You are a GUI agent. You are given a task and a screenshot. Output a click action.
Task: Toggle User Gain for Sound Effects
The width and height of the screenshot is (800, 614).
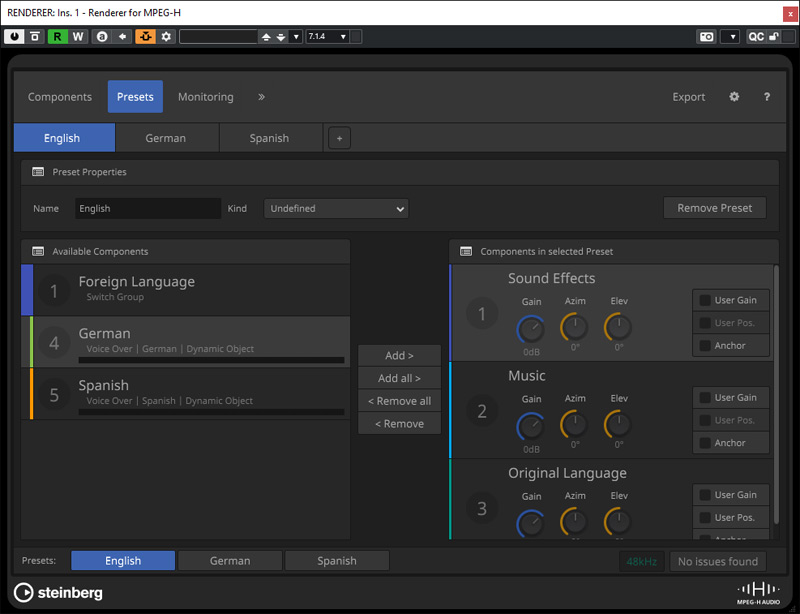pyautogui.click(x=731, y=299)
